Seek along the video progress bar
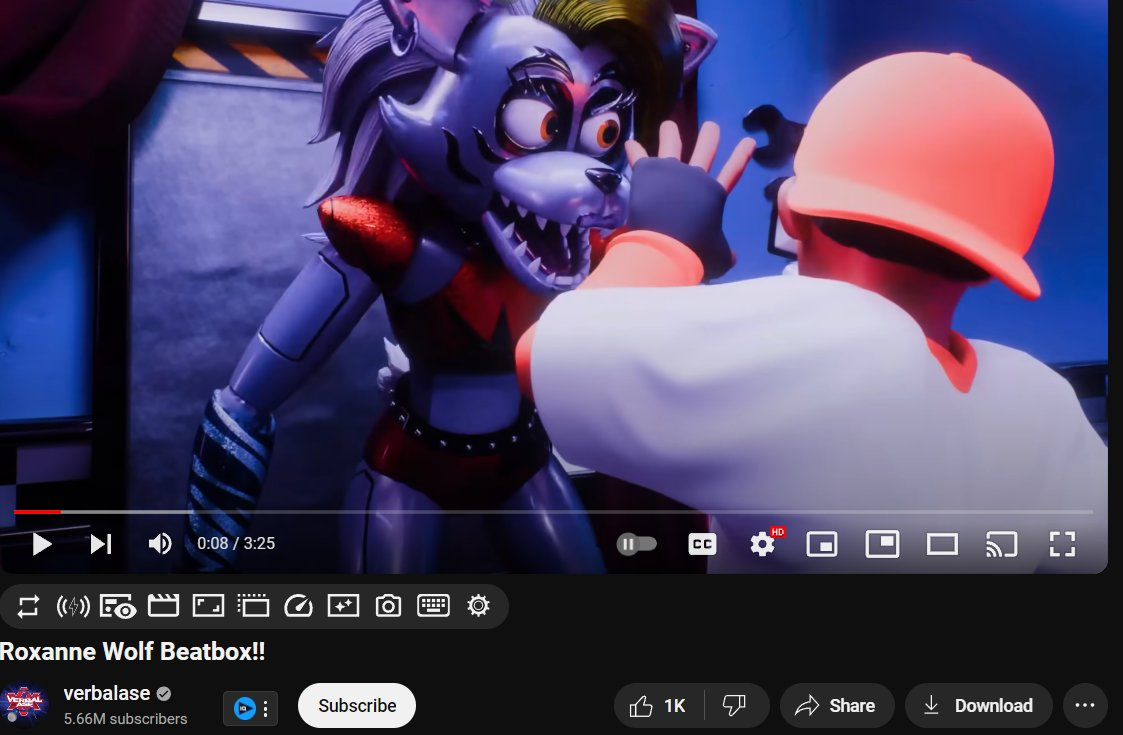Screen dimensions: 1123x735 553,511
